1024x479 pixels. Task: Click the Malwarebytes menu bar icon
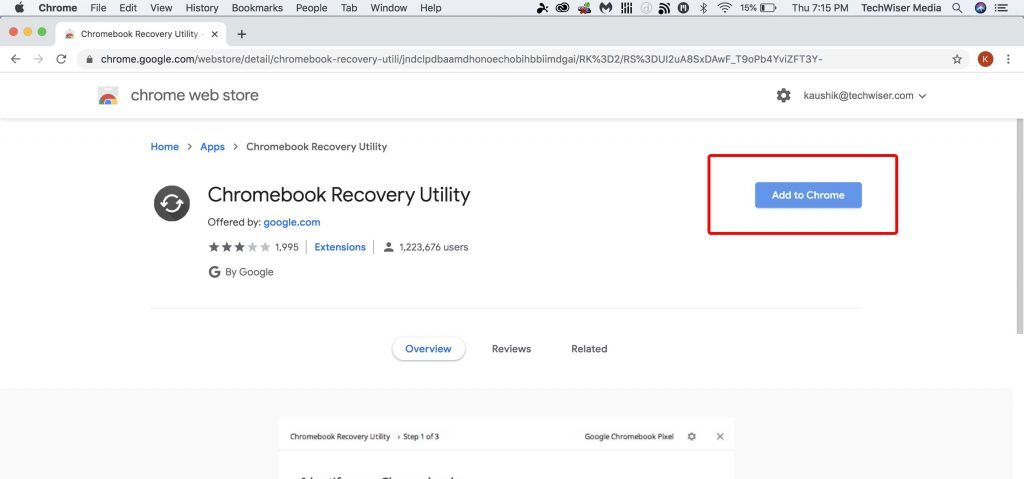605,8
